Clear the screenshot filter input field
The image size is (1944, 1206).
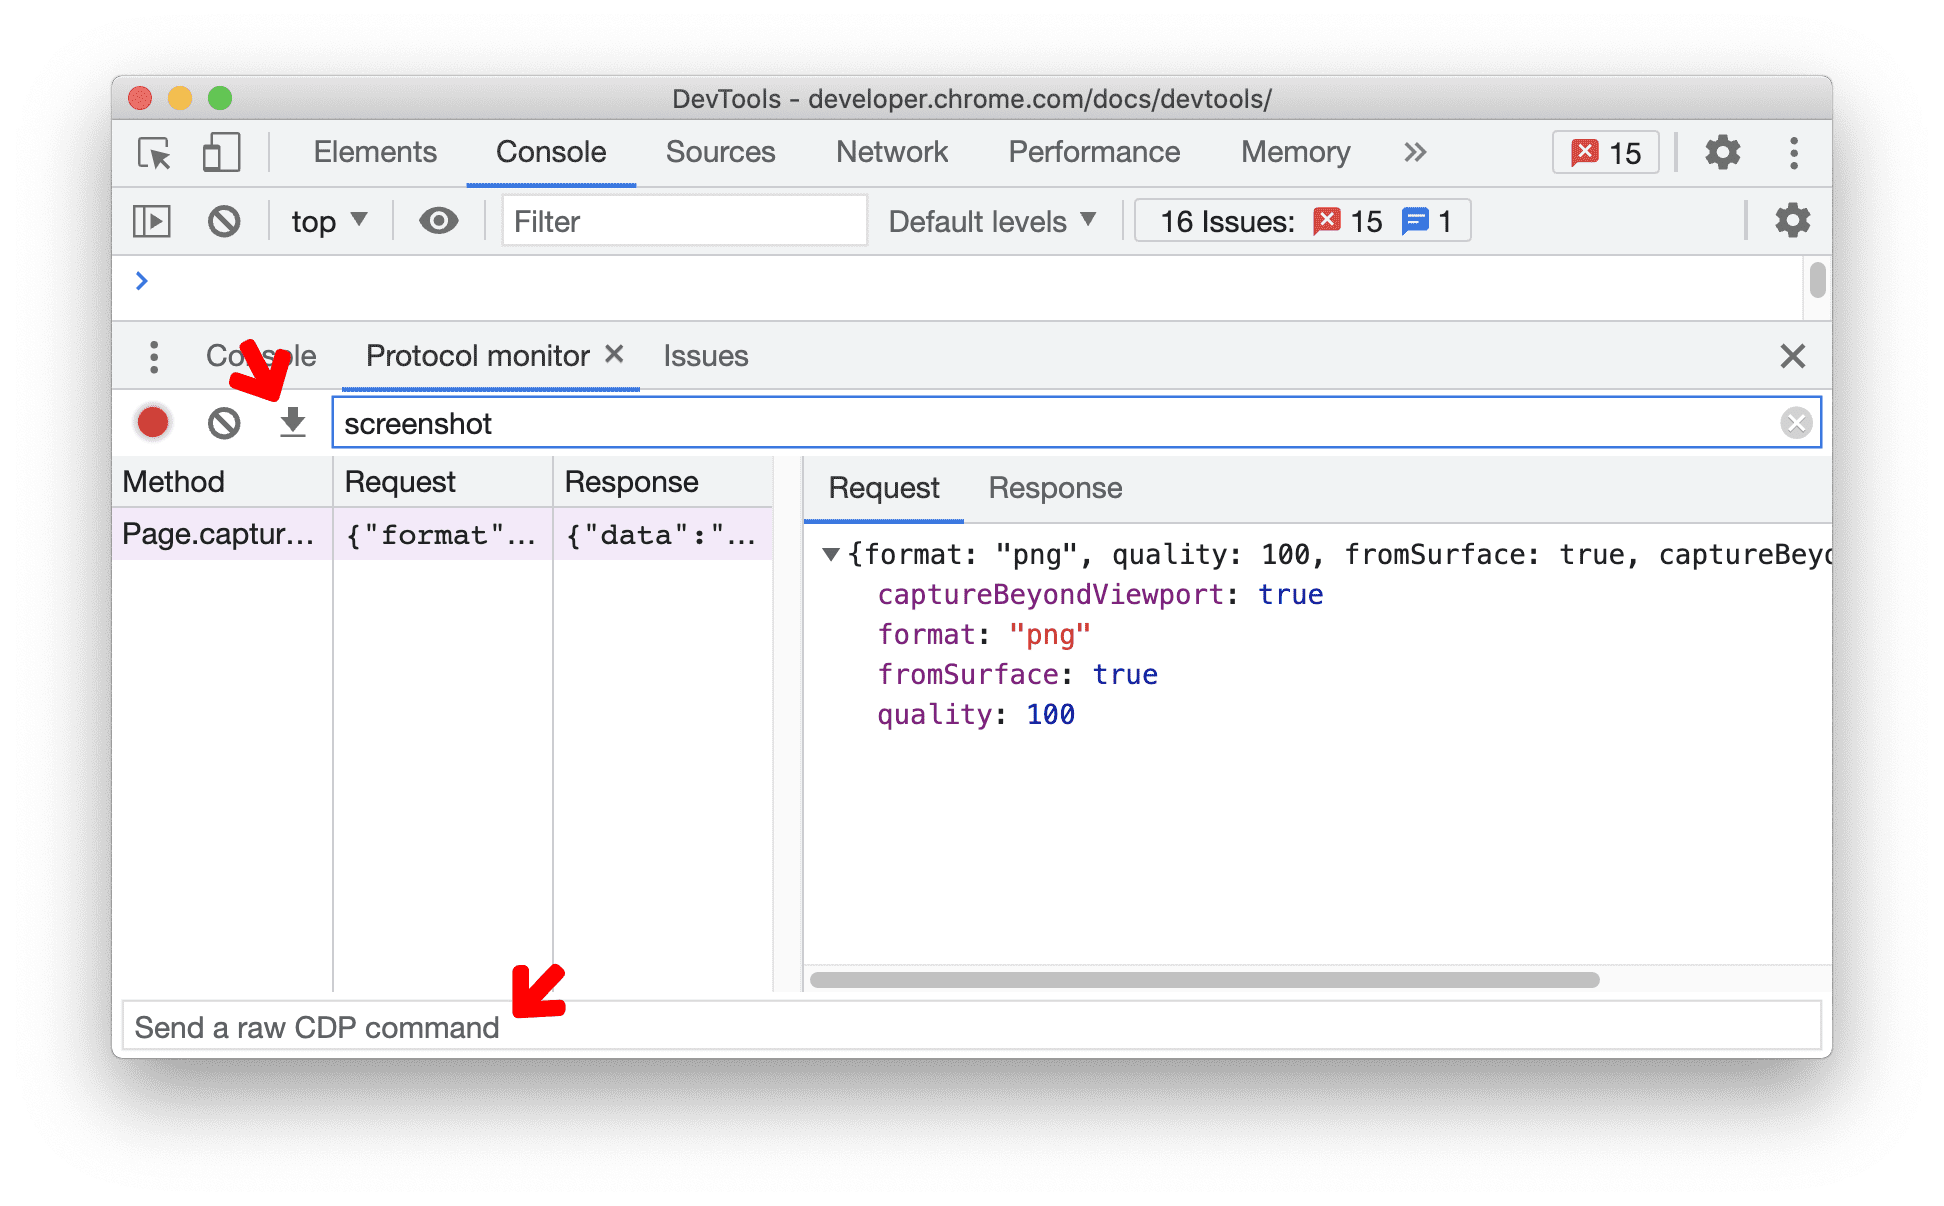pyautogui.click(x=1797, y=422)
